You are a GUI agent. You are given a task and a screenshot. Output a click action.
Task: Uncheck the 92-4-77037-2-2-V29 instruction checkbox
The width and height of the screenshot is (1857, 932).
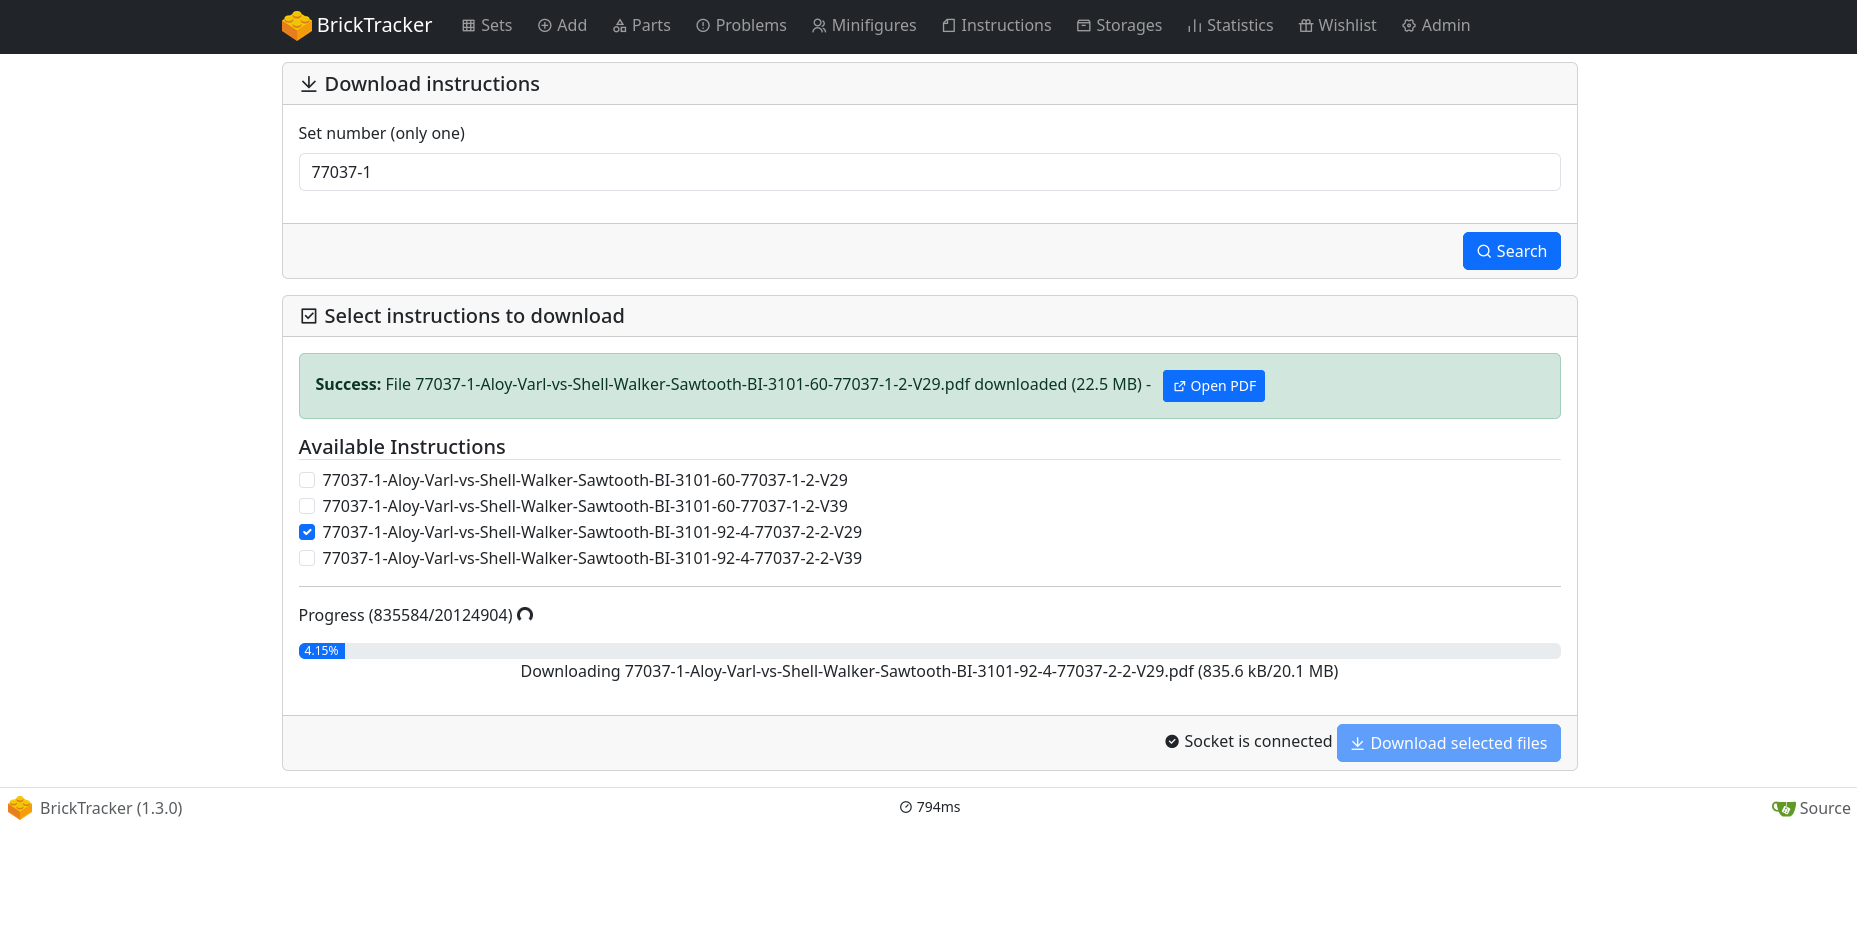307,532
